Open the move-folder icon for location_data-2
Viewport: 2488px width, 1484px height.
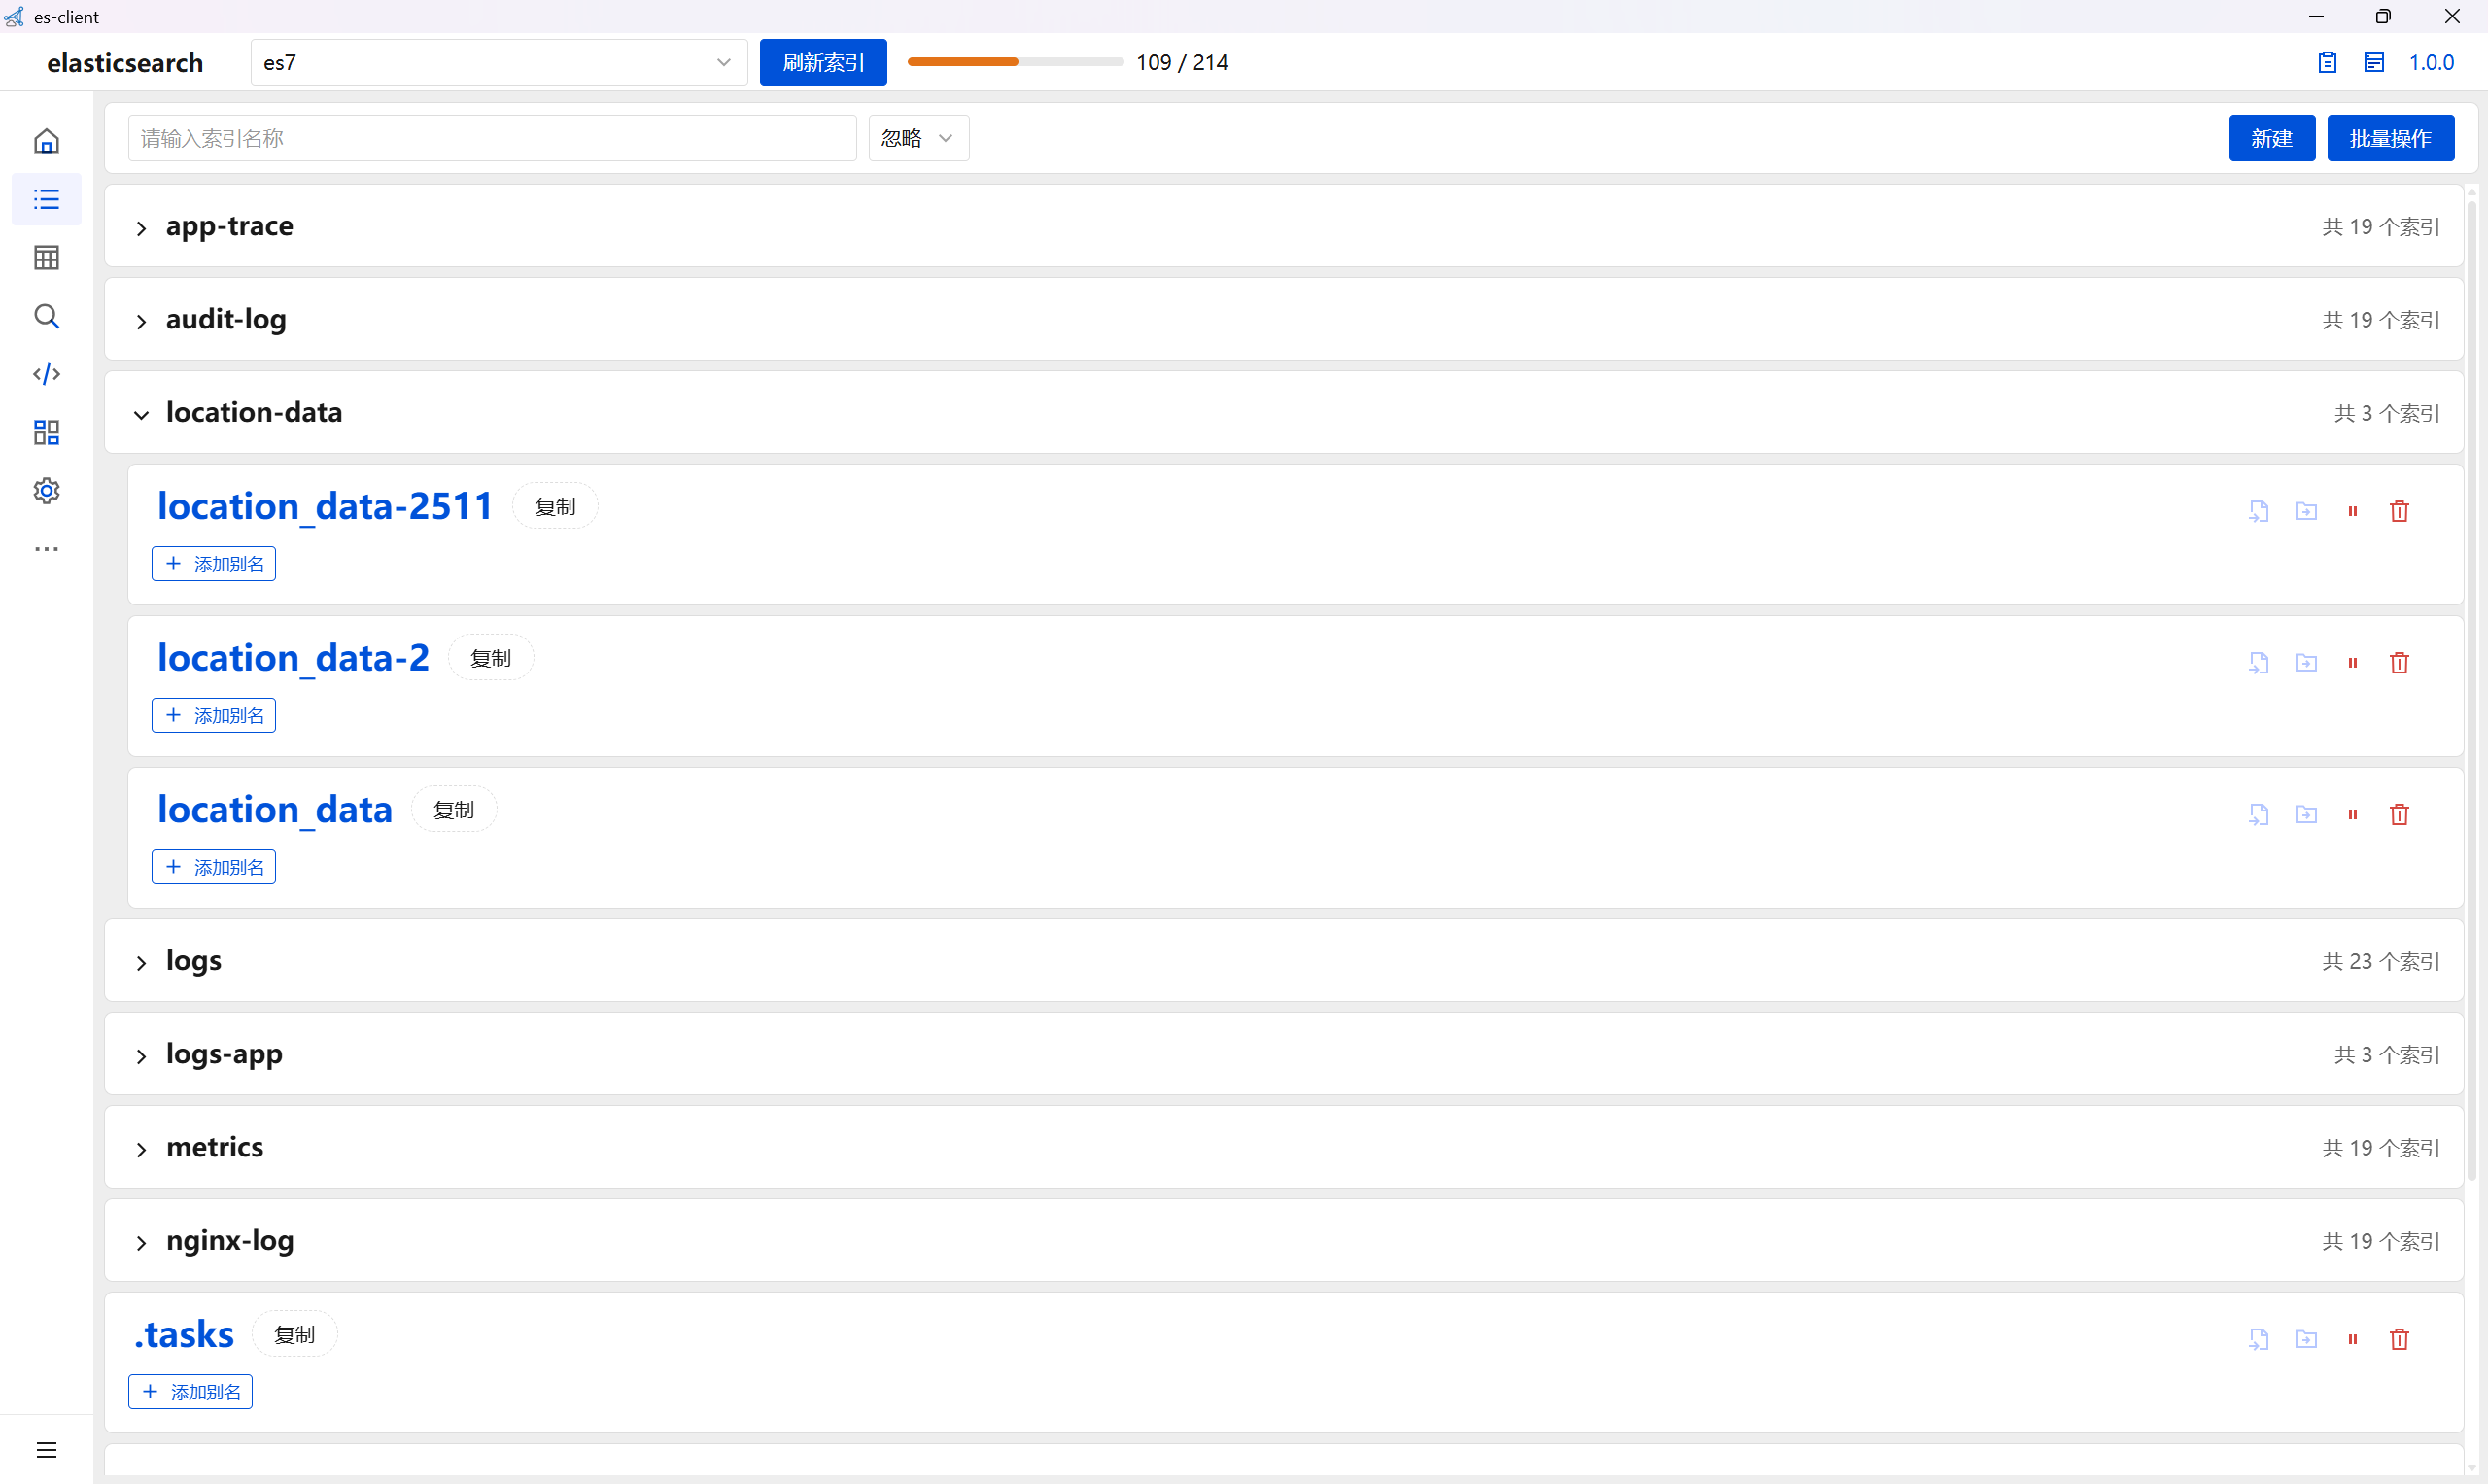click(x=2306, y=662)
